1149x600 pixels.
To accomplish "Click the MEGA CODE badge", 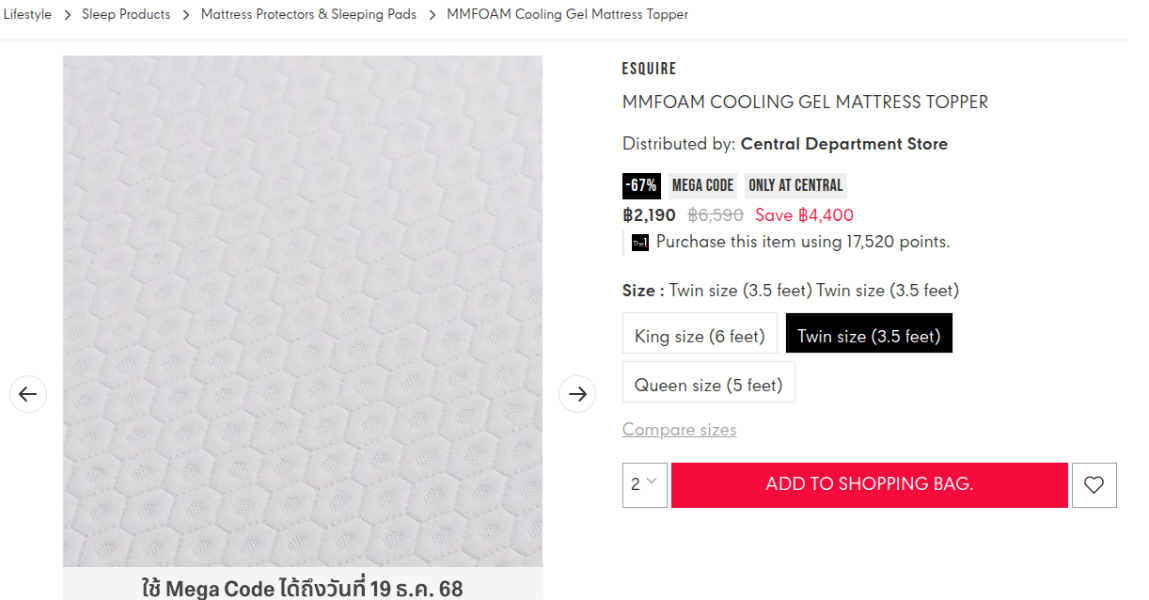I will coord(702,186).
